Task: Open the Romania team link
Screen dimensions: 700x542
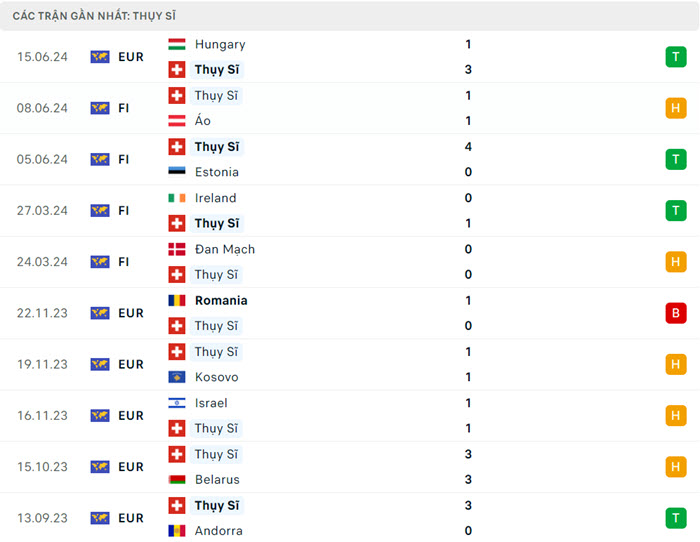Action: click(x=221, y=300)
